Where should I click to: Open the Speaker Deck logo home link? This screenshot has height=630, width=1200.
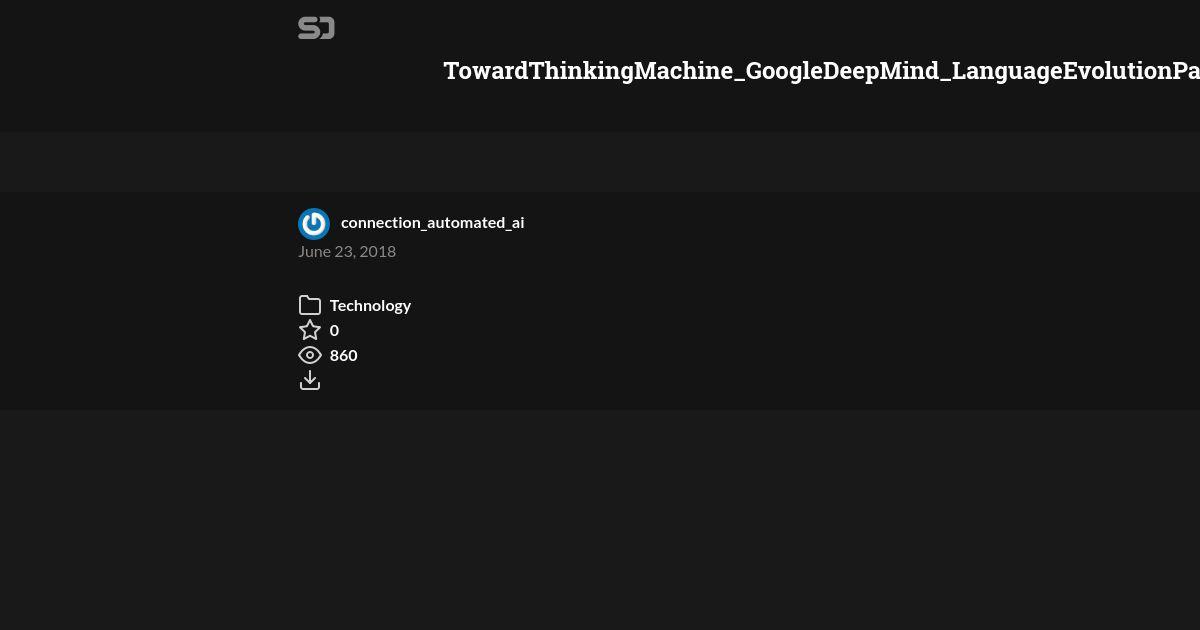click(316, 28)
